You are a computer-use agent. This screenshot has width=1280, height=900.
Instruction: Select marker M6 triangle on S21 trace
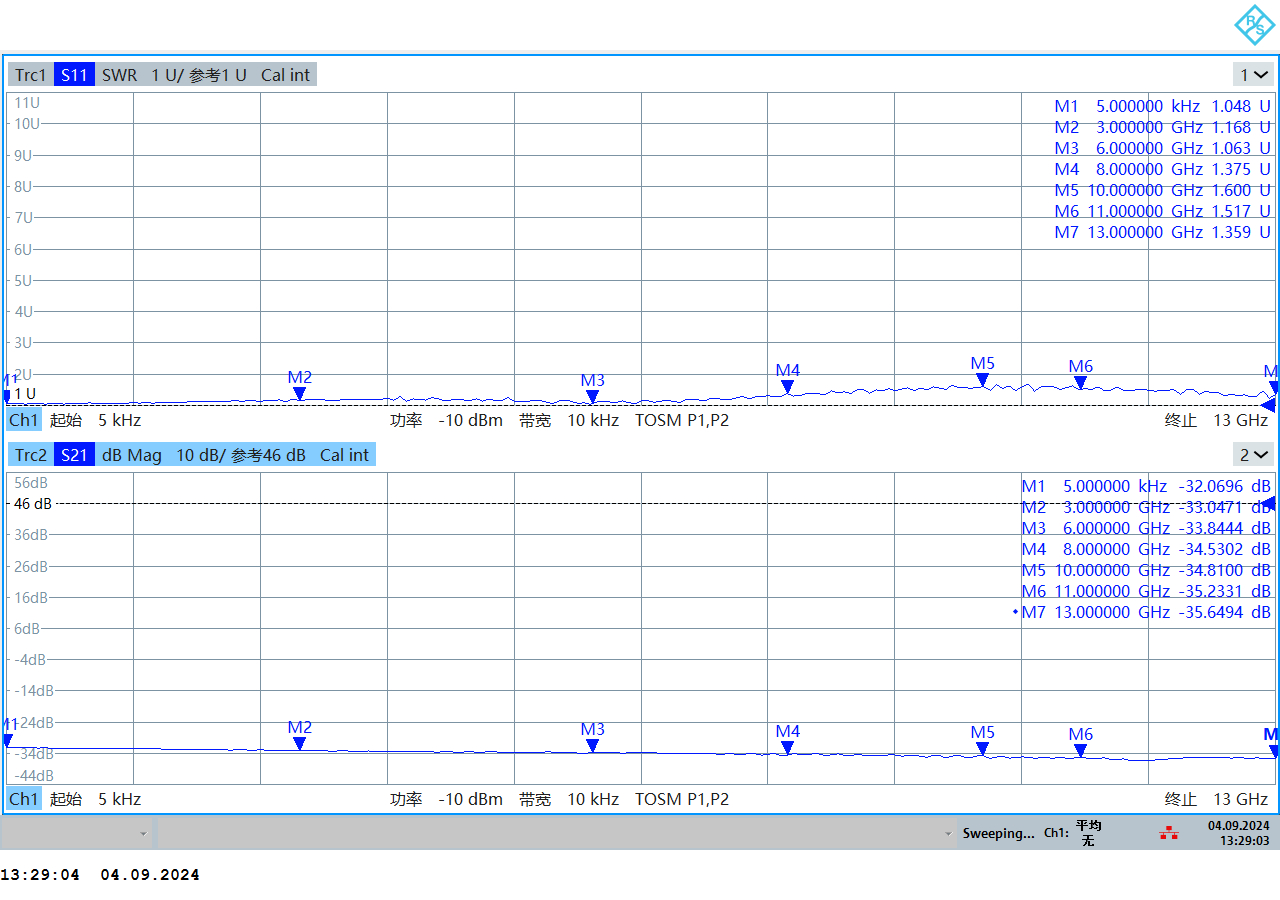(x=1080, y=751)
